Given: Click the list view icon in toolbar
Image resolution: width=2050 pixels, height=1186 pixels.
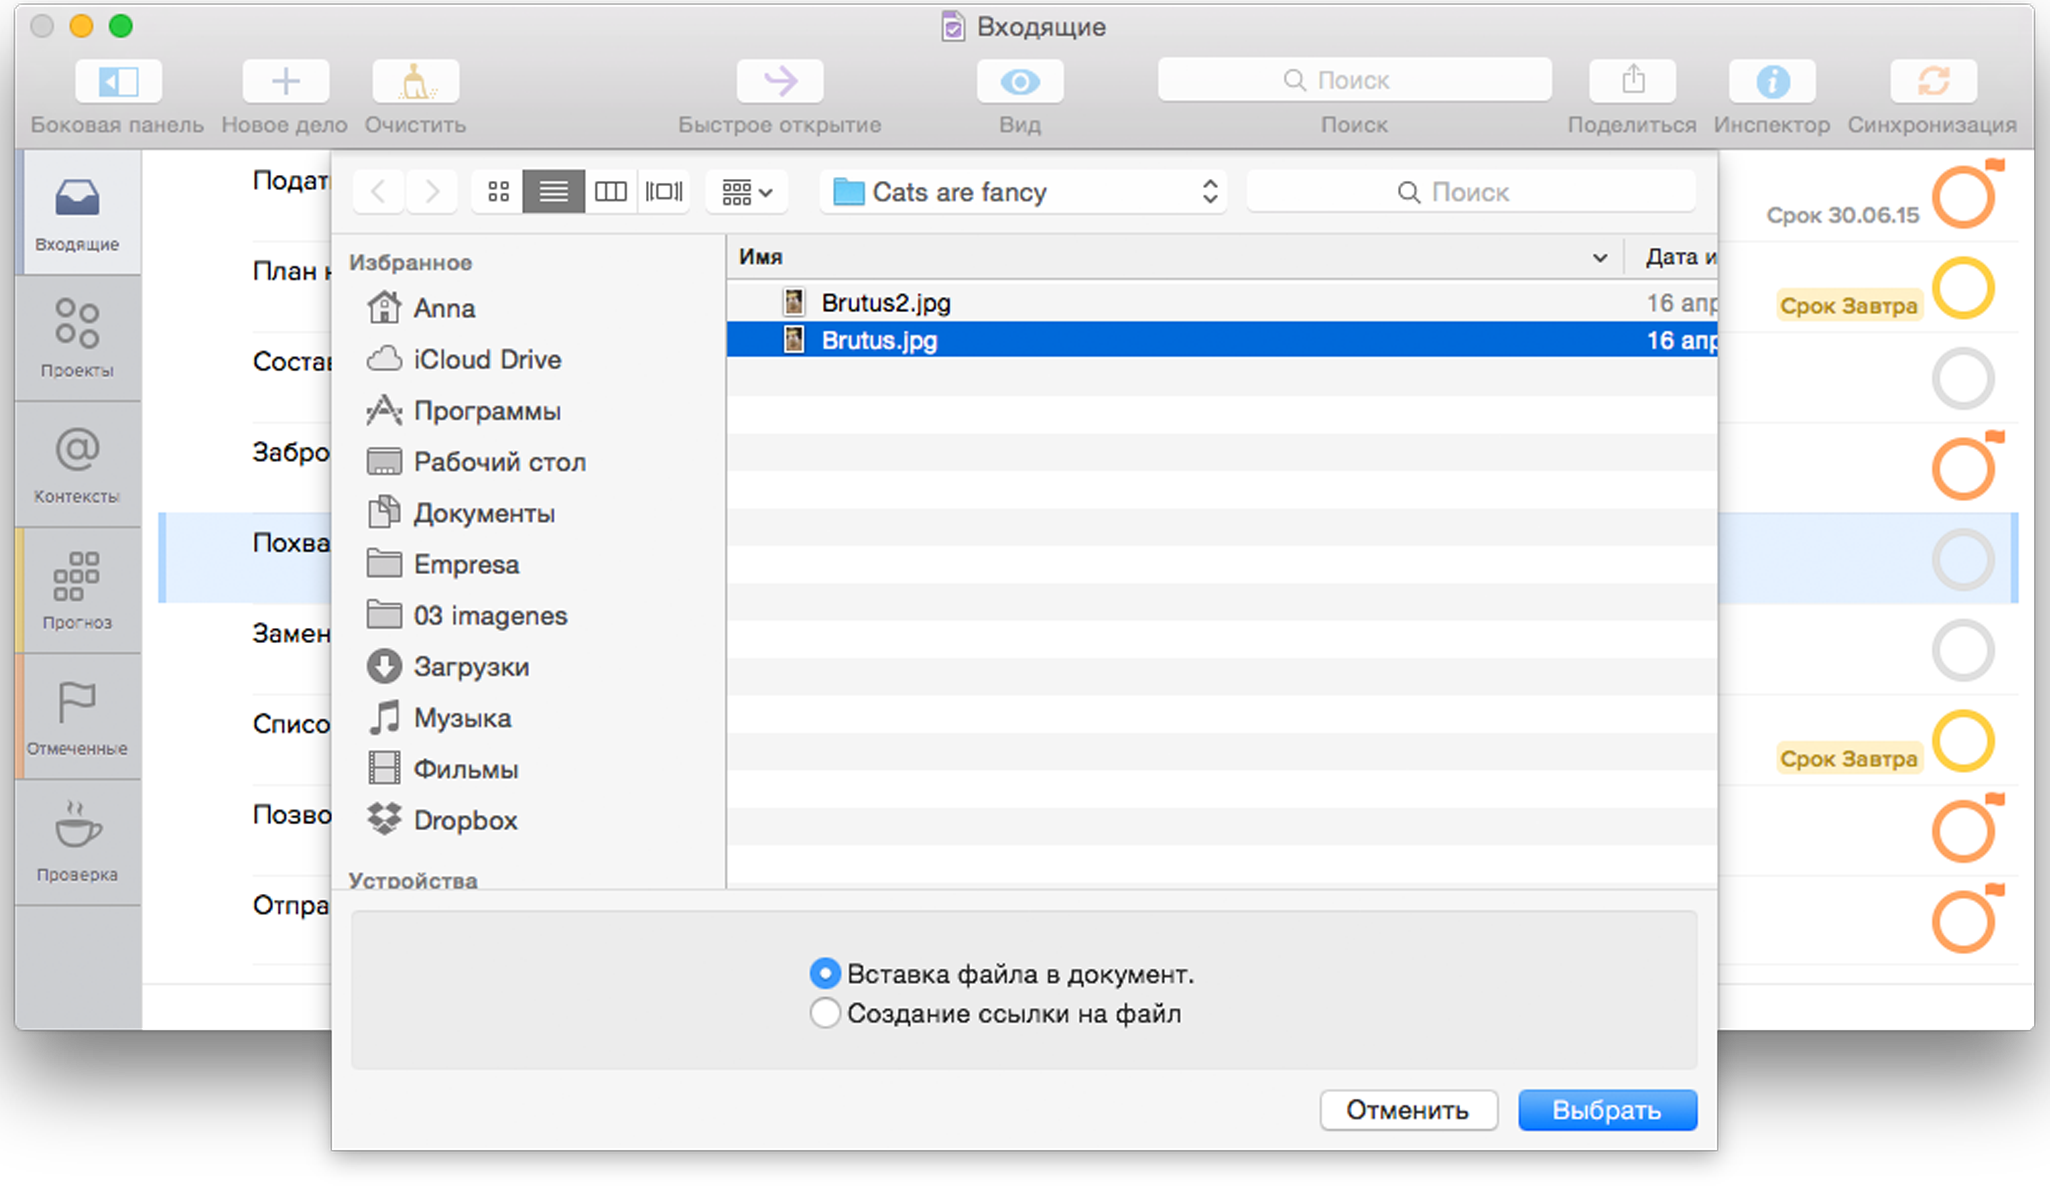Looking at the screenshot, I should [x=551, y=192].
